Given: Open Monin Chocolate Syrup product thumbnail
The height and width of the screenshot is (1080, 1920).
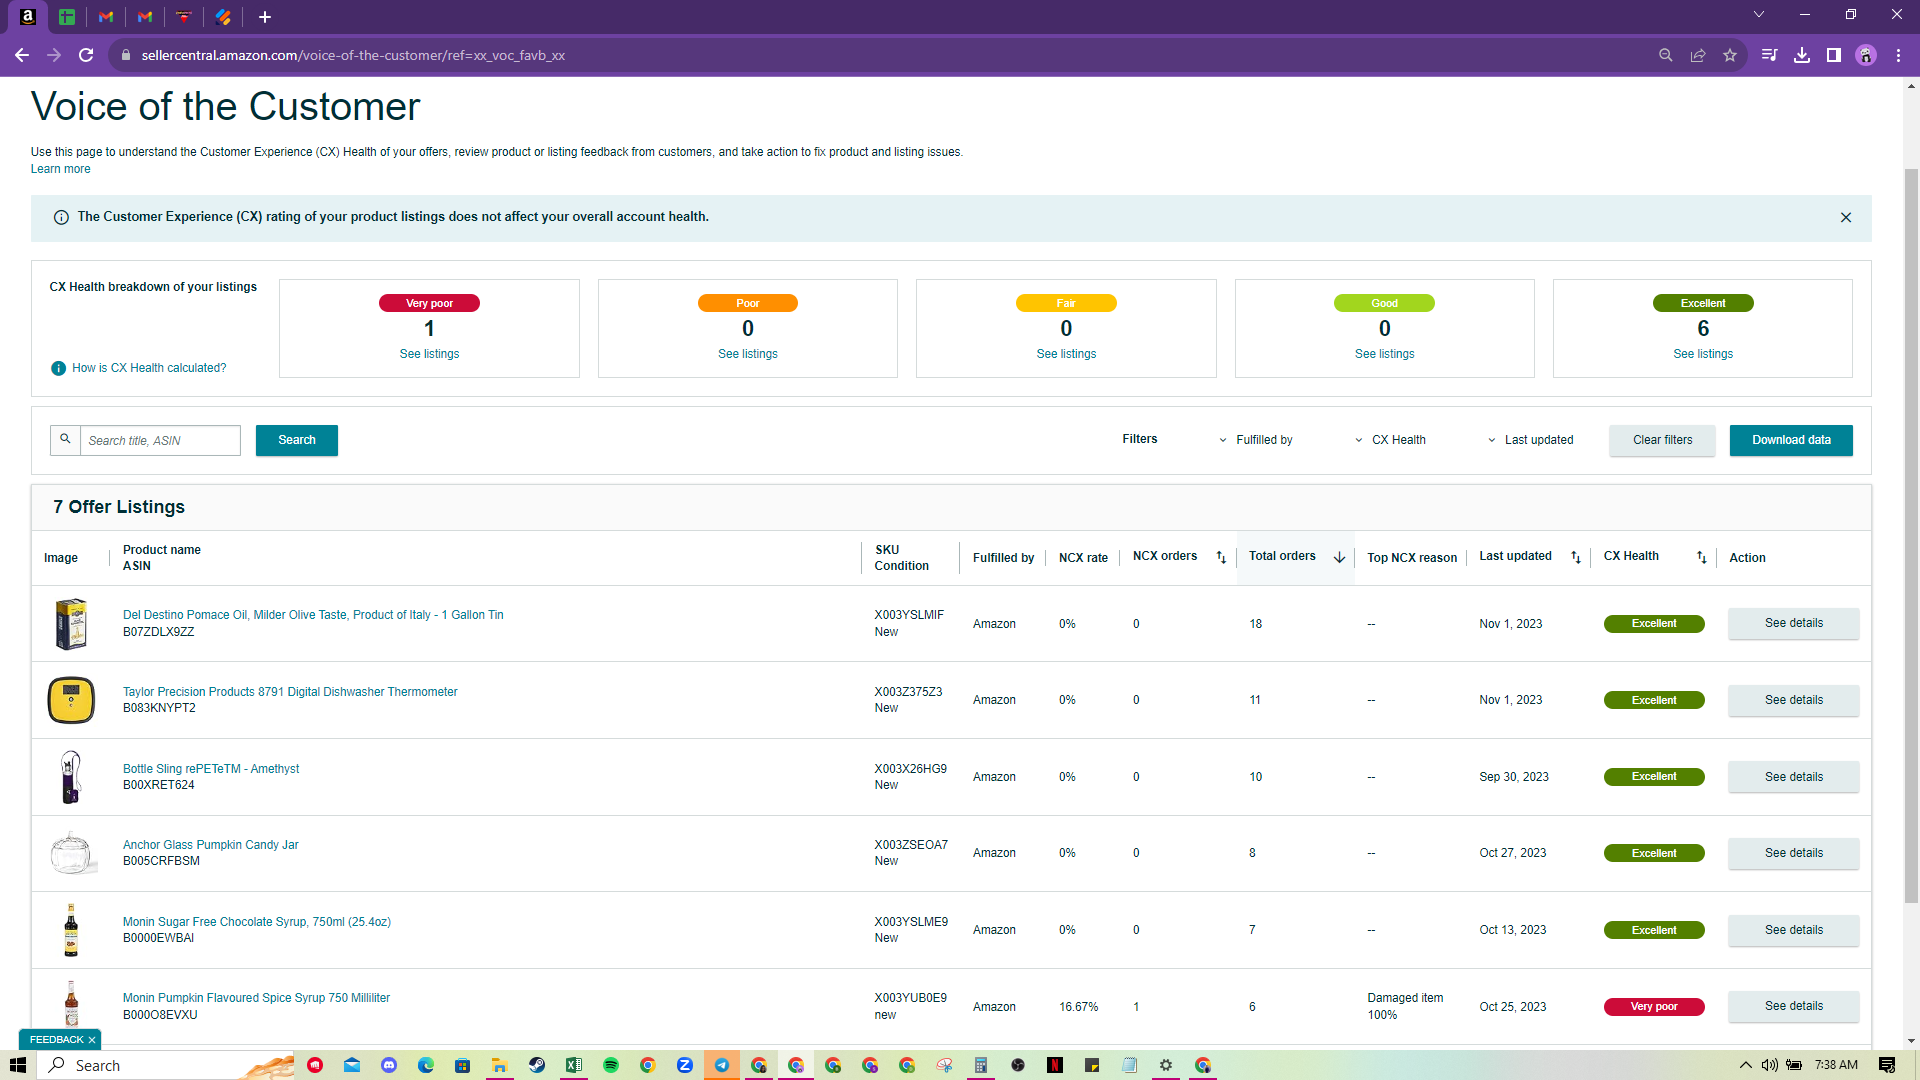Looking at the screenshot, I should [71, 930].
